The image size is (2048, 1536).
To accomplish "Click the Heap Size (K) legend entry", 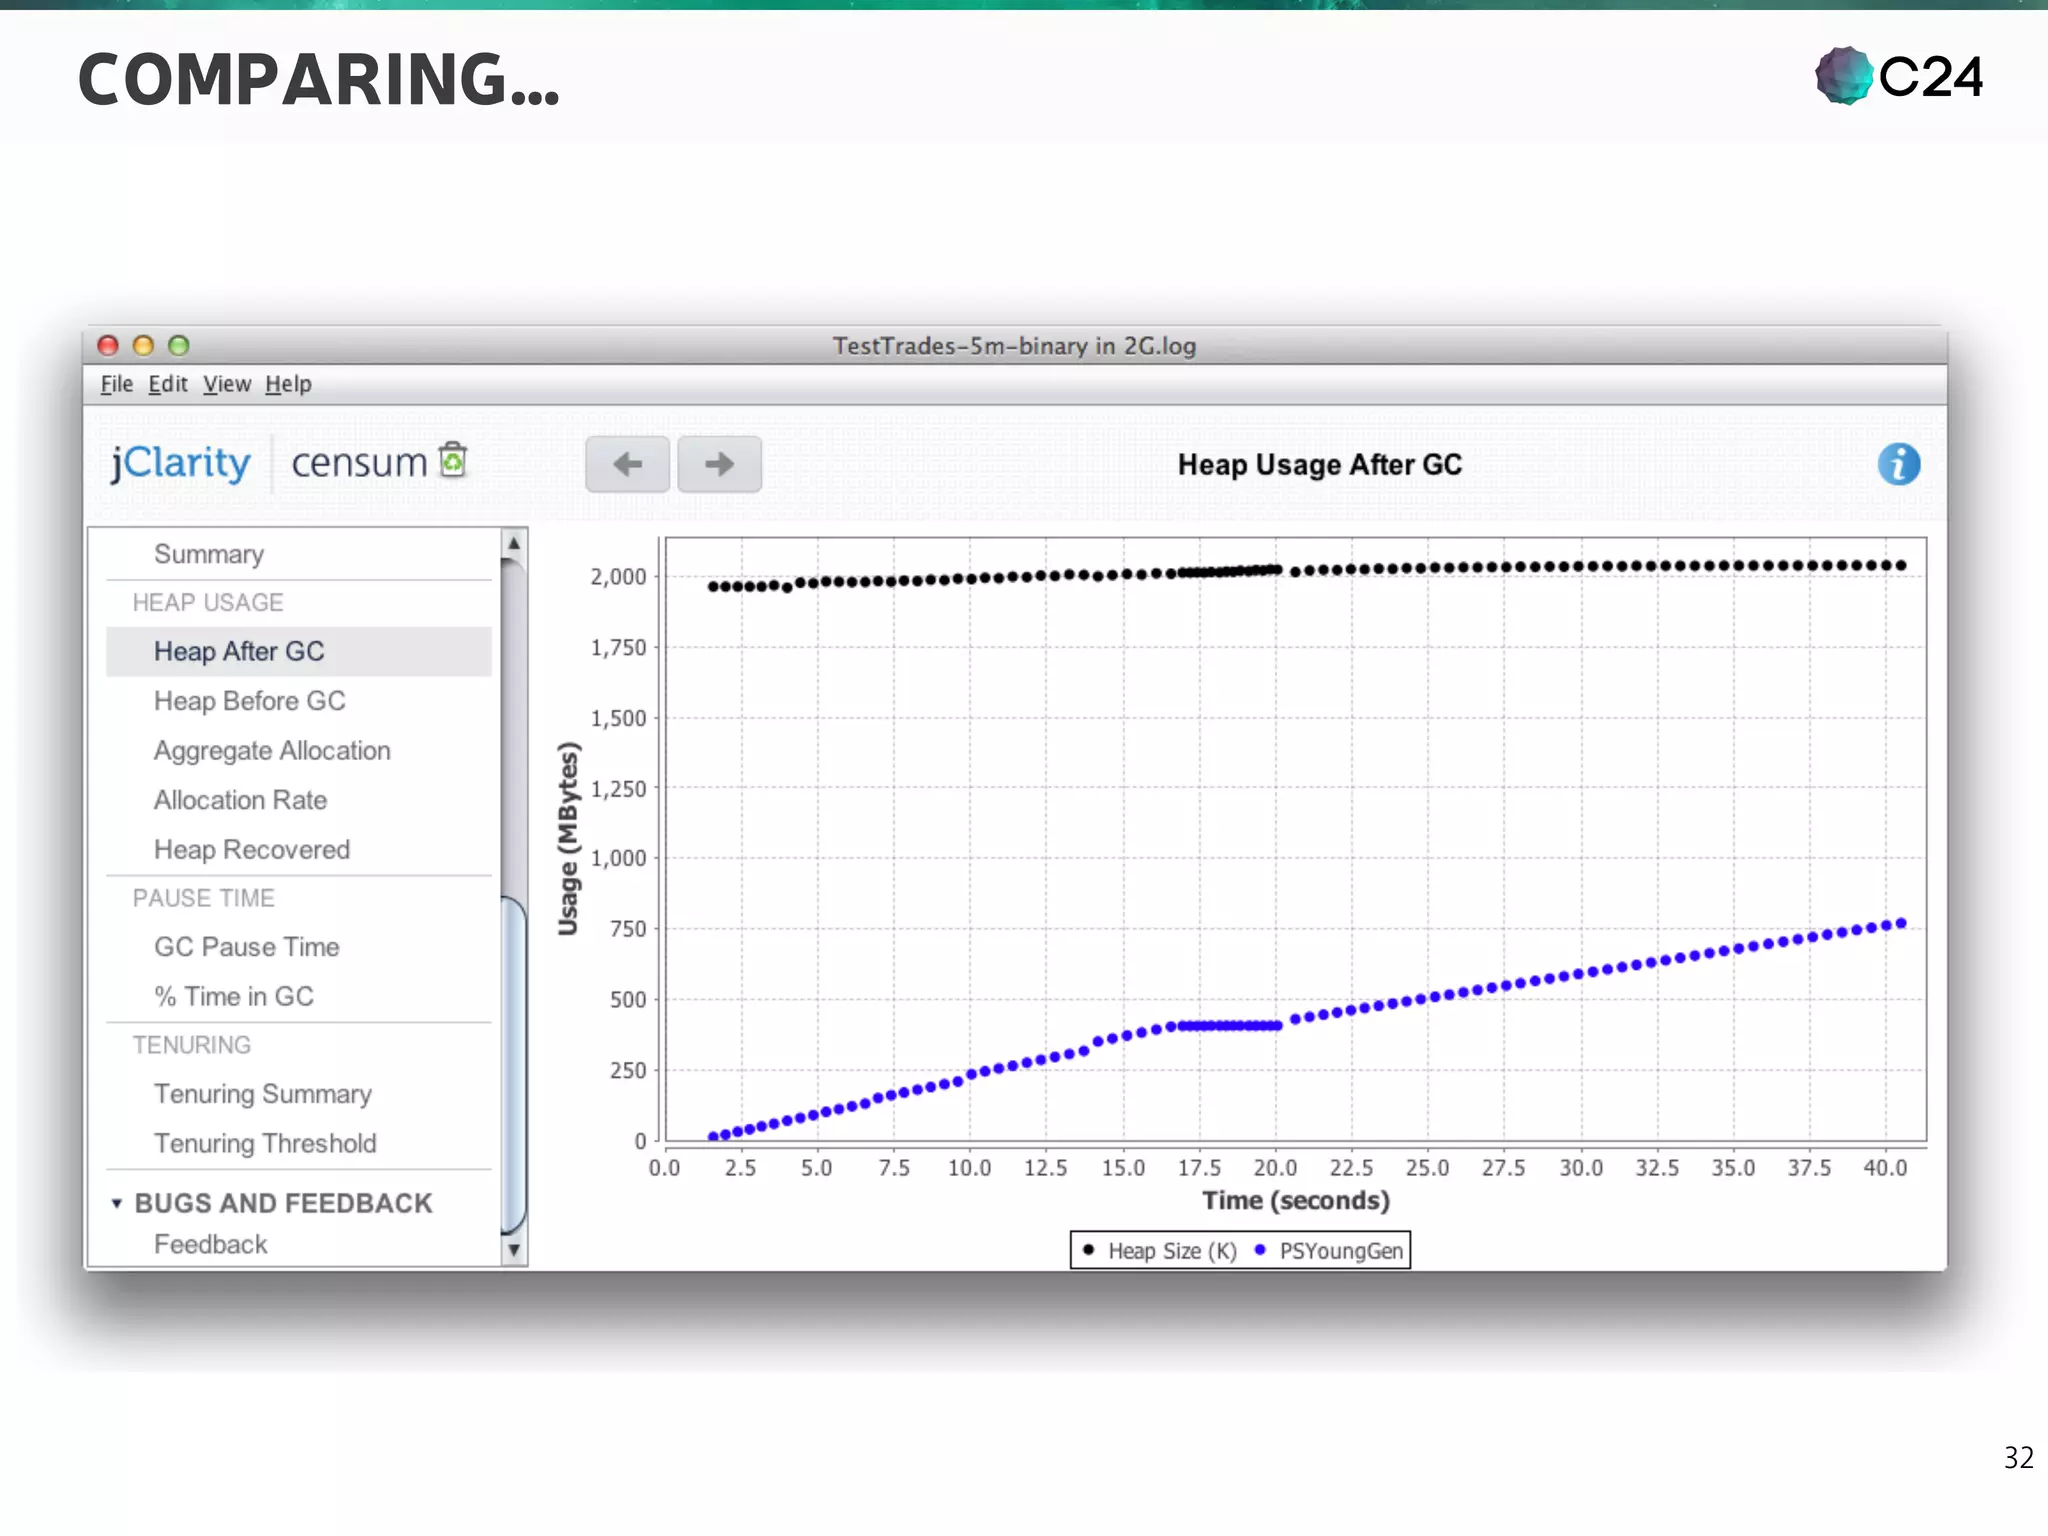I will click(x=1171, y=1251).
